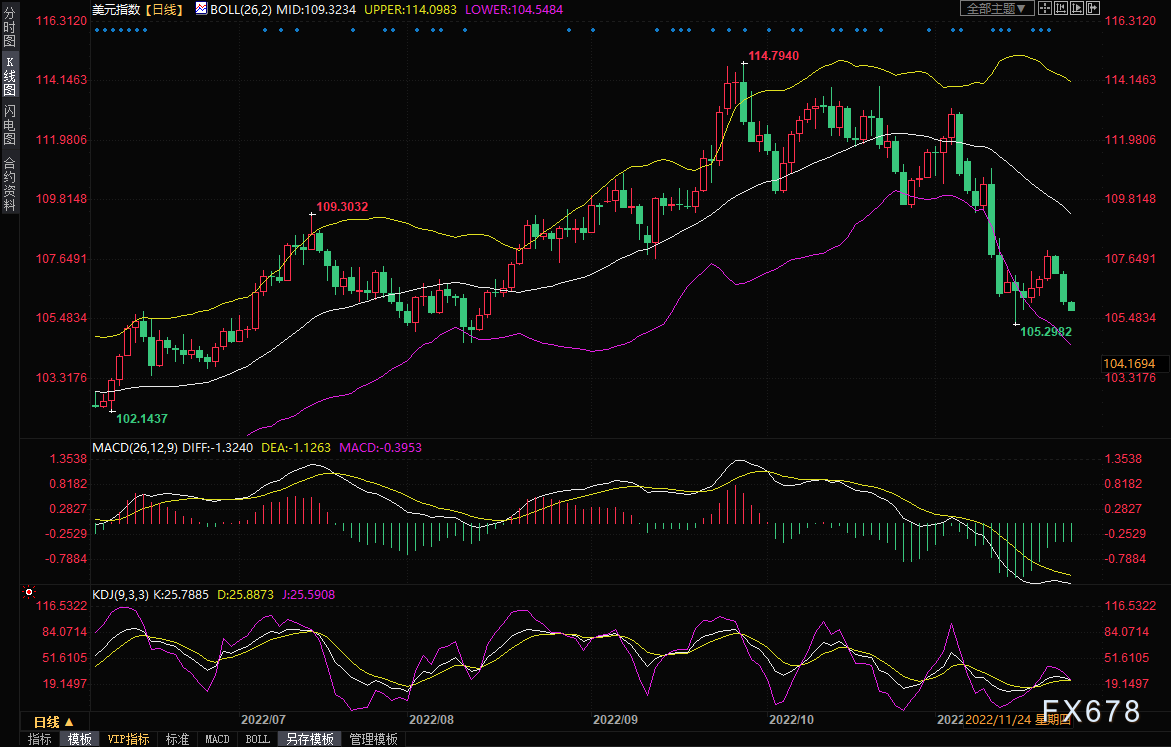Click the red sun icon beside KDJ panel

pos(29,592)
